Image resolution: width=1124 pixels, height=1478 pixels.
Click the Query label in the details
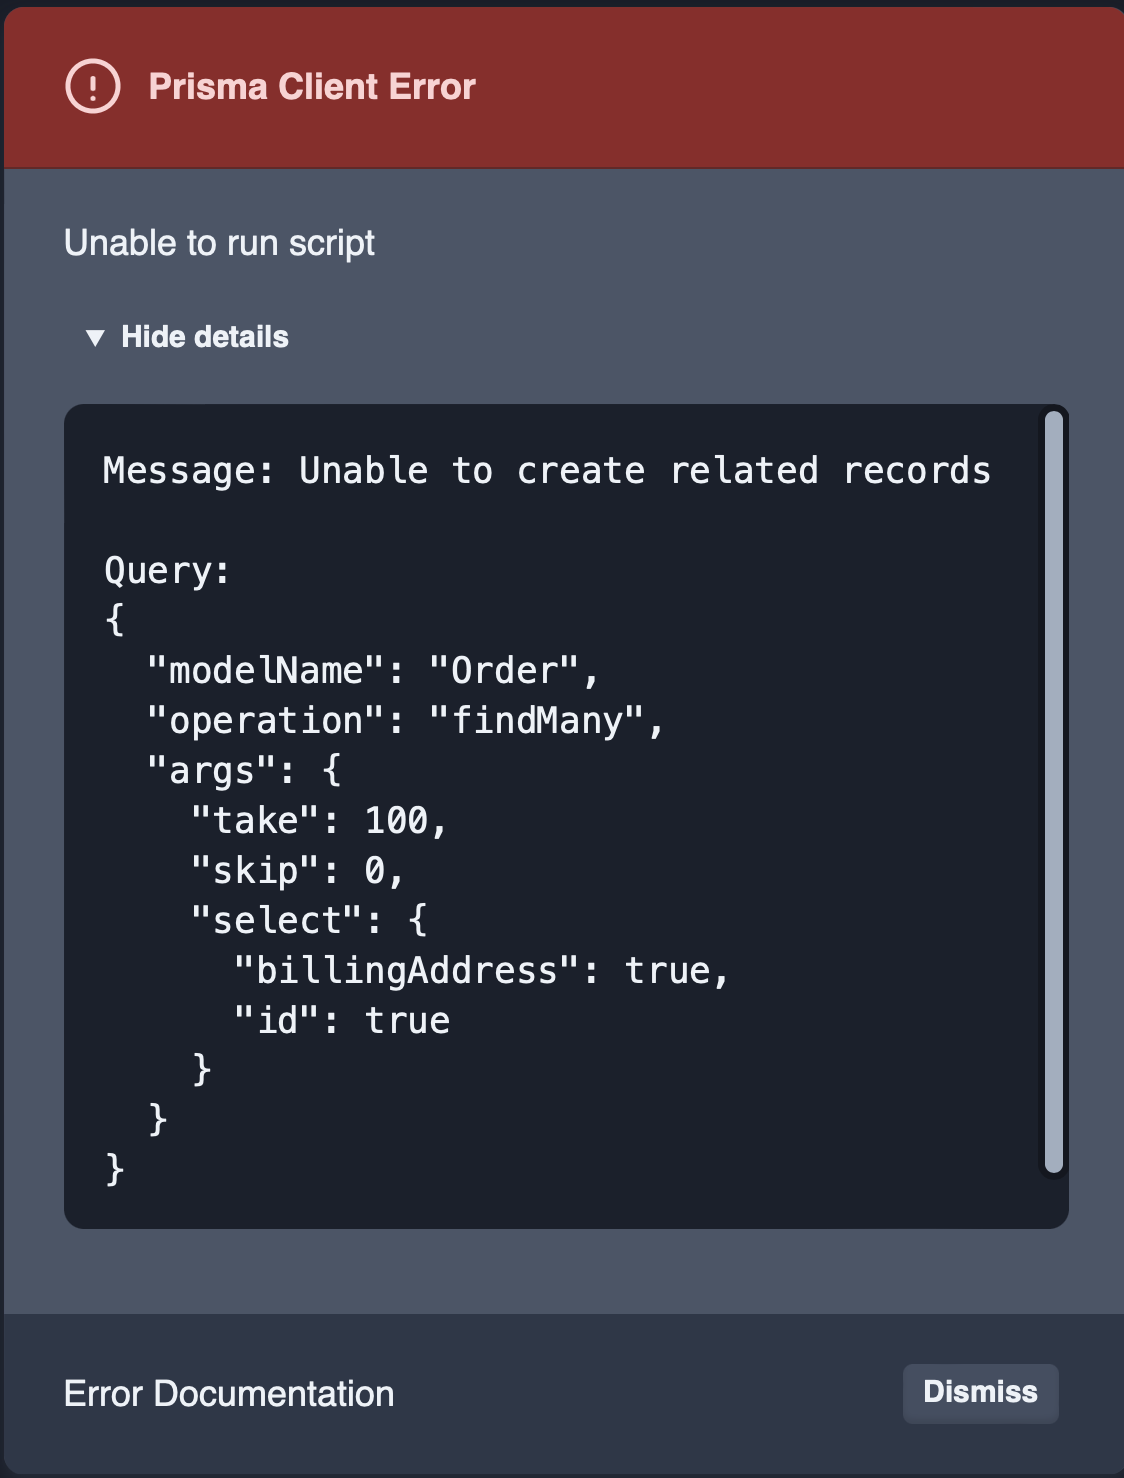tap(167, 570)
